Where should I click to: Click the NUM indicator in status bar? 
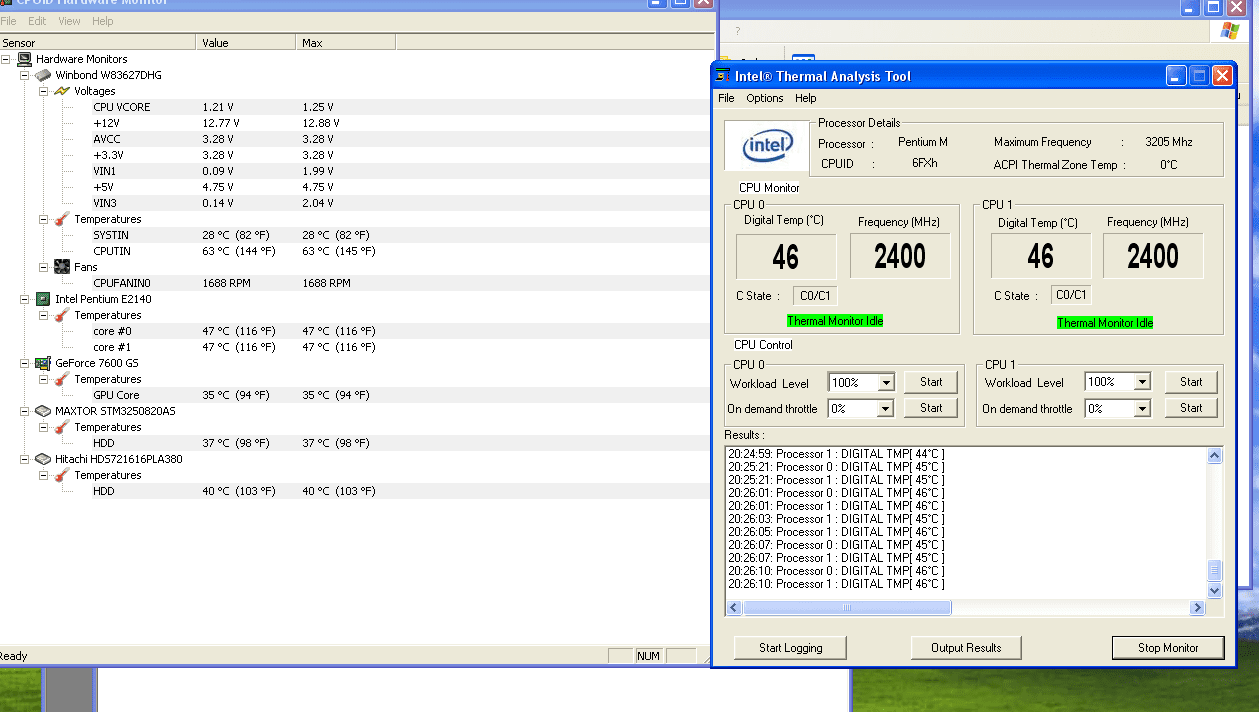tap(649, 656)
